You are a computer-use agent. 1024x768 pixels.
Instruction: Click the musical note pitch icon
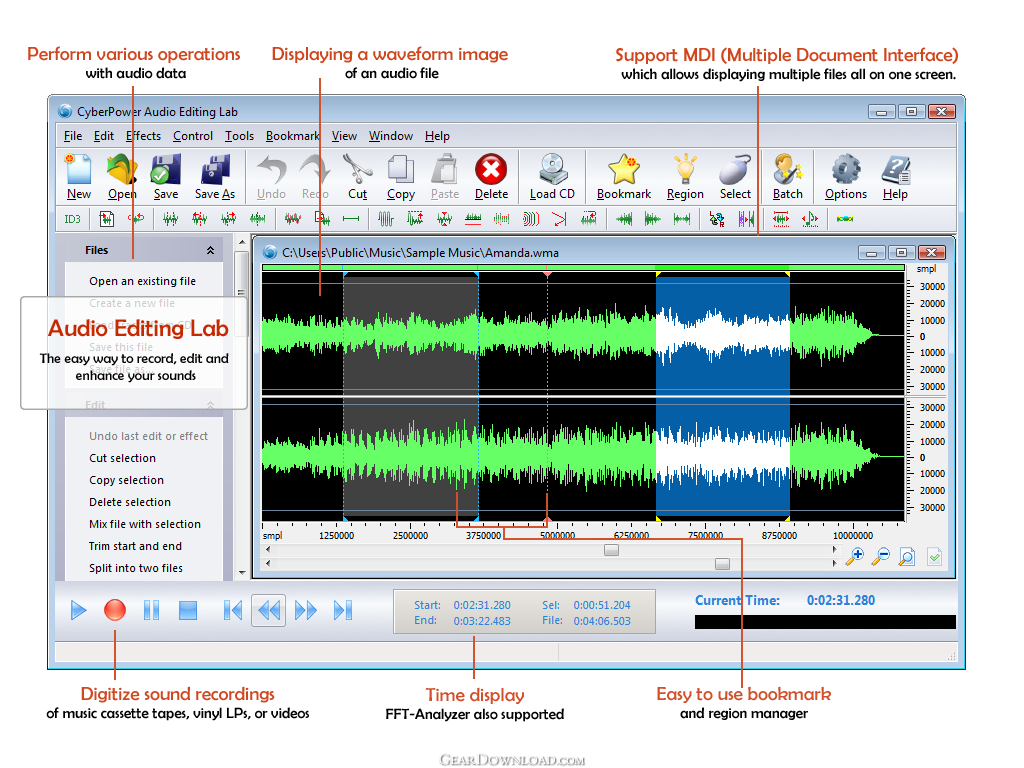pyautogui.click(x=810, y=219)
